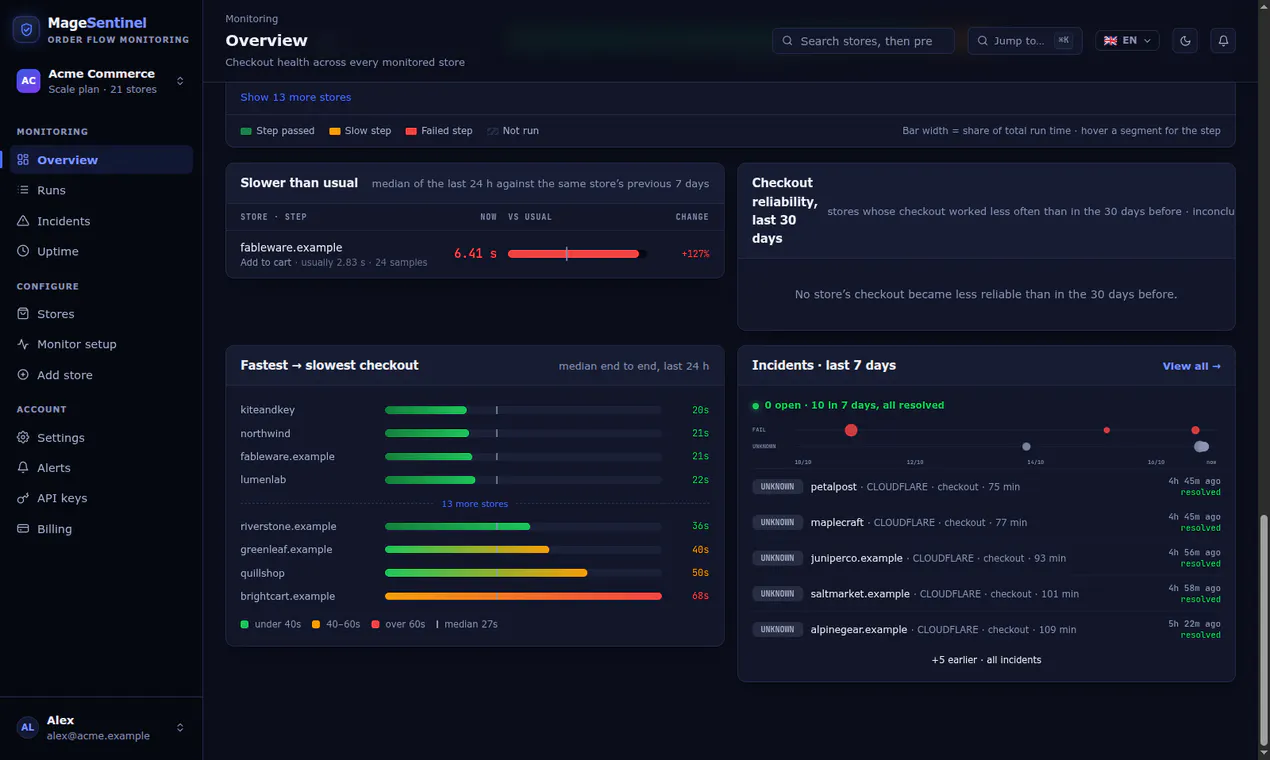Click View all incidents link

pyautogui.click(x=1191, y=366)
